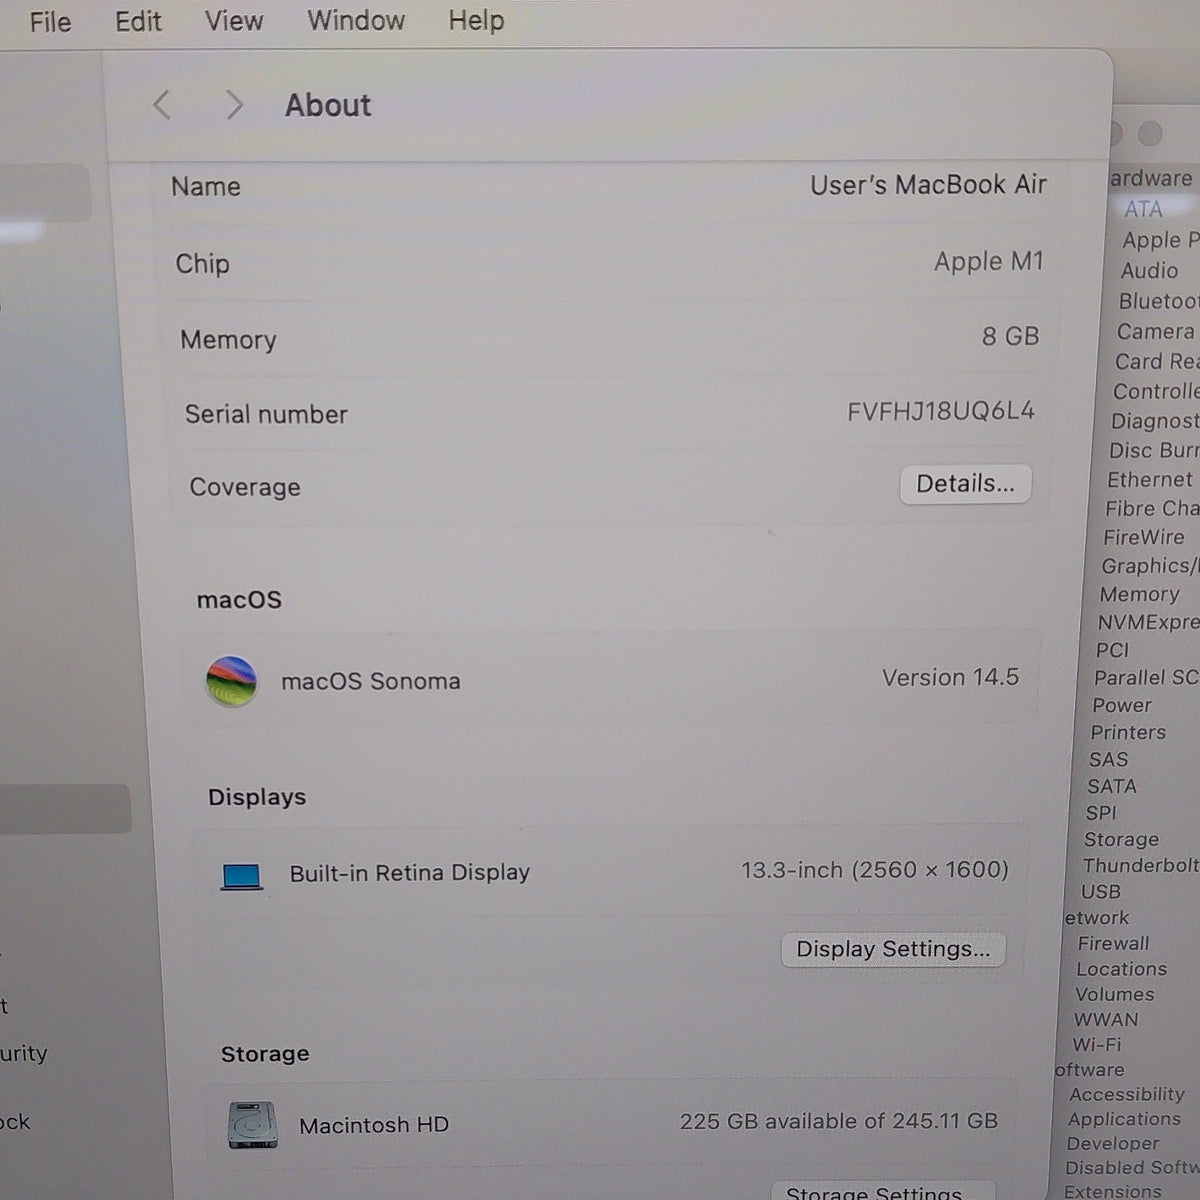
Task: Select Audio in System Information sidebar
Action: (x=1149, y=270)
